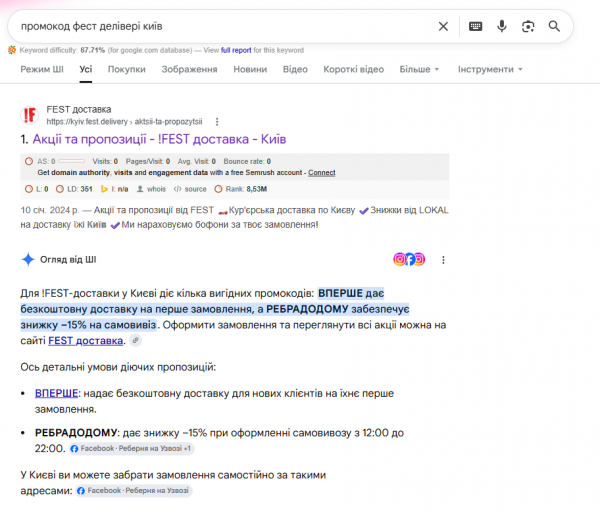Submit search with magnifying glass icon

coord(554,26)
